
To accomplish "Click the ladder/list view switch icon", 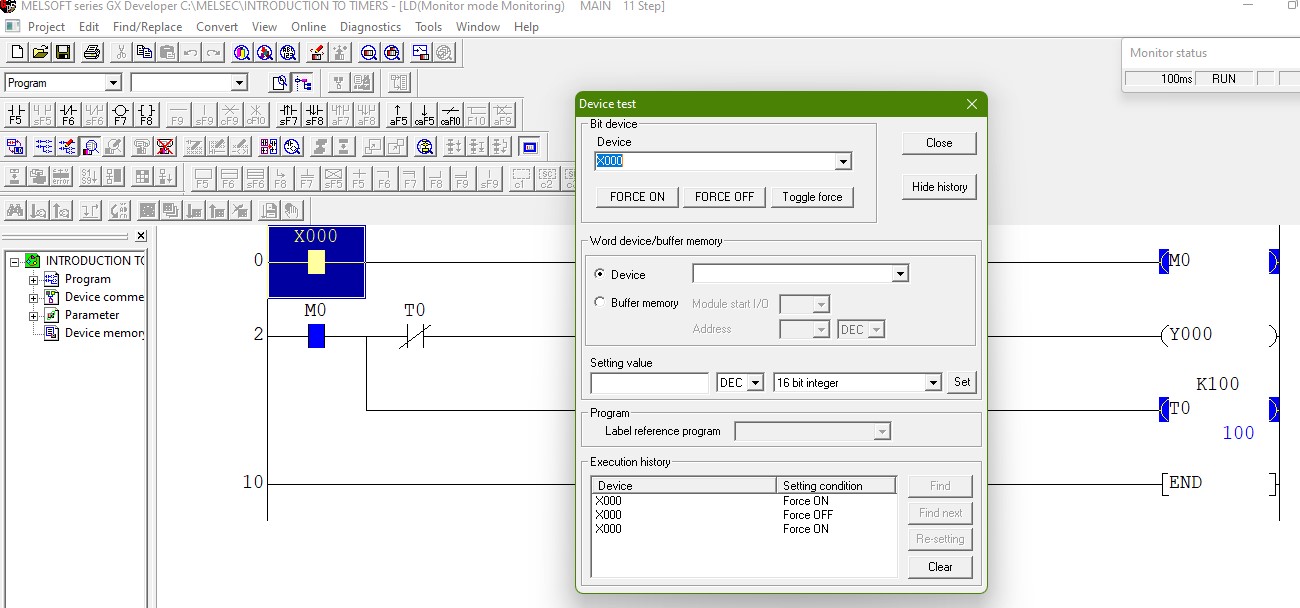I will coord(15,146).
